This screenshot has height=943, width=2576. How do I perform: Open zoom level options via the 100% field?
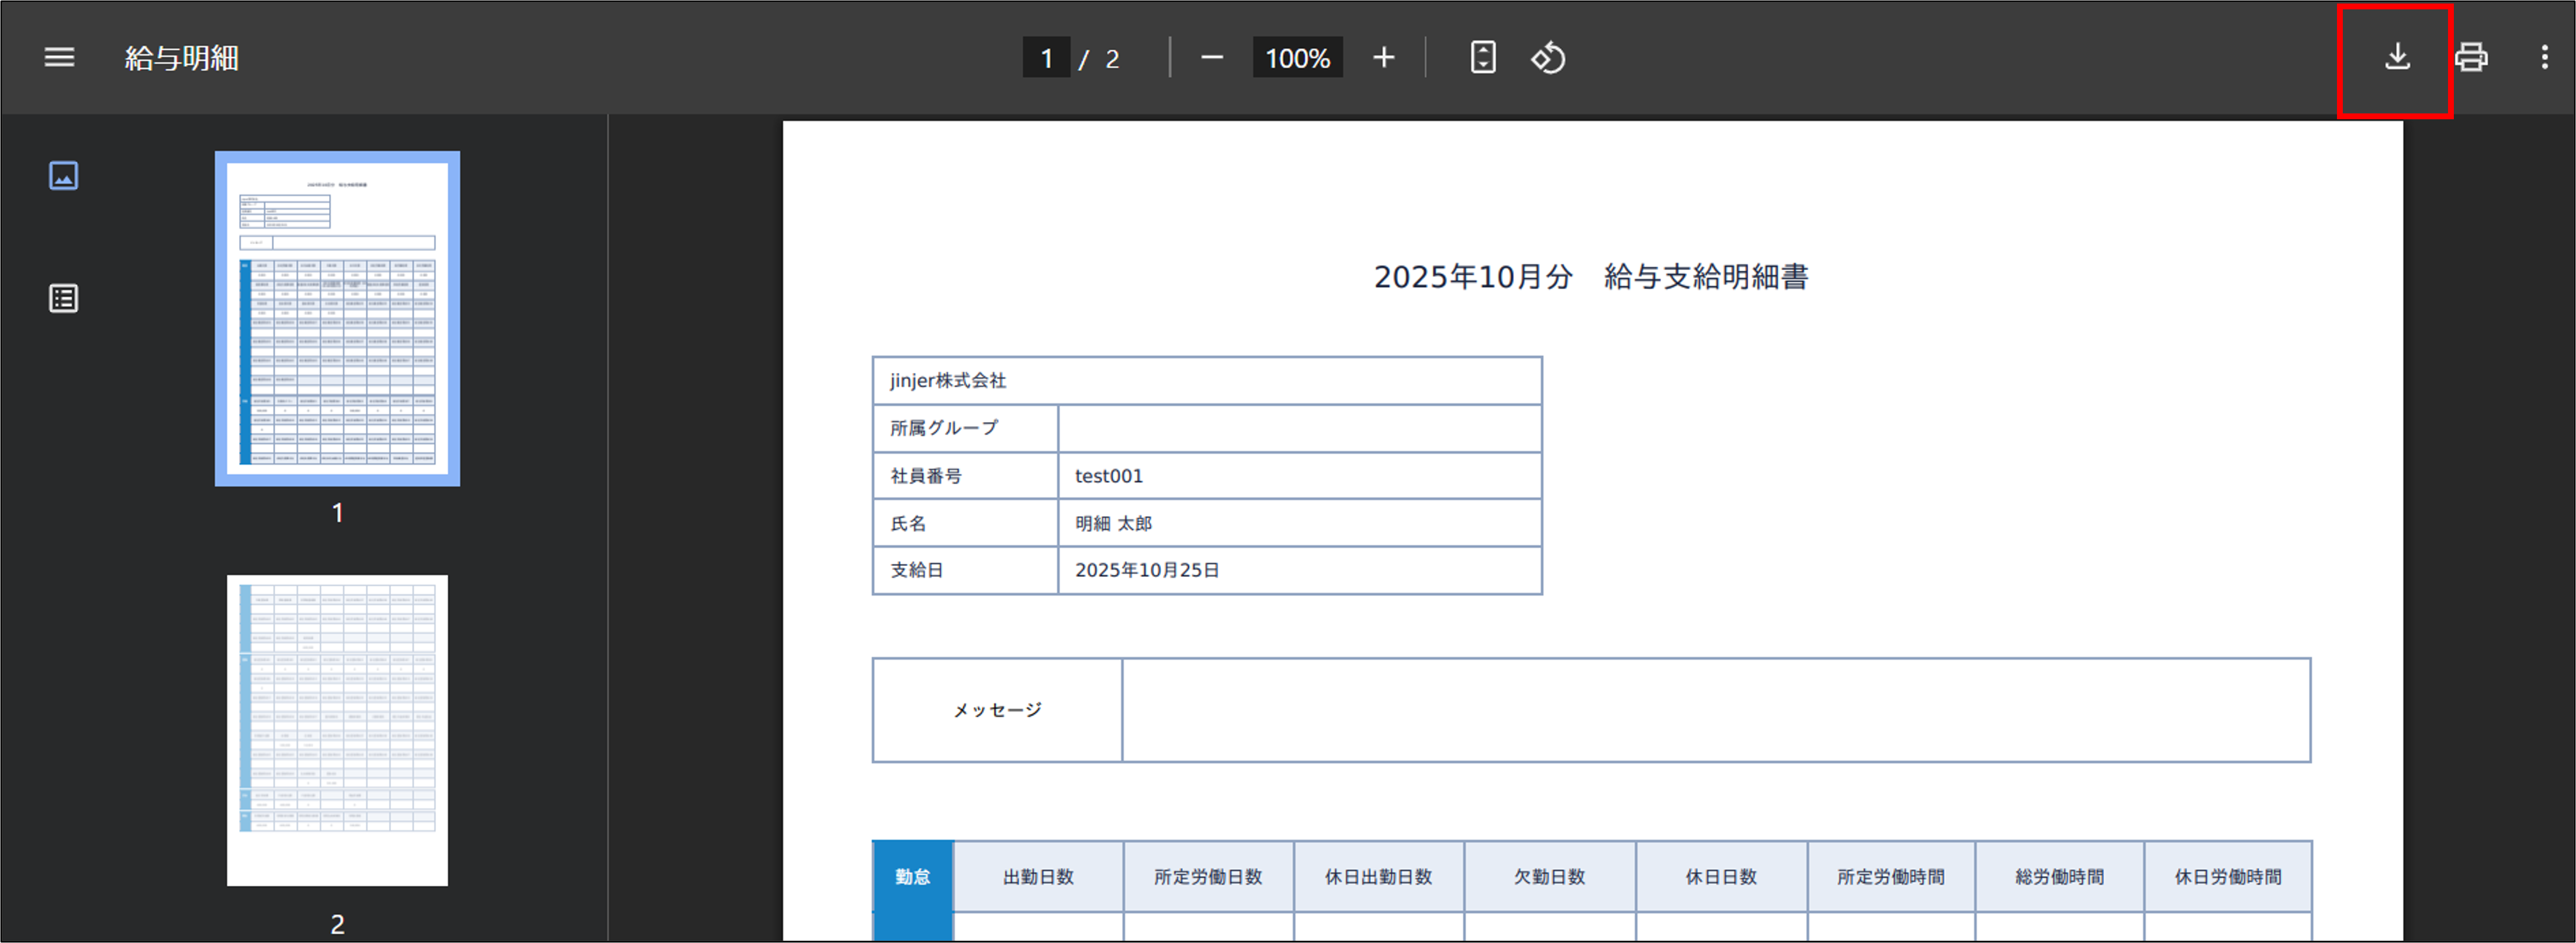1297,57
